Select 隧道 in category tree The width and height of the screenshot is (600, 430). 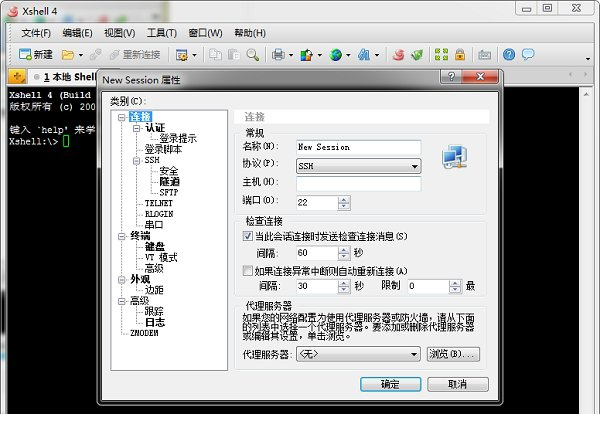coord(170,181)
